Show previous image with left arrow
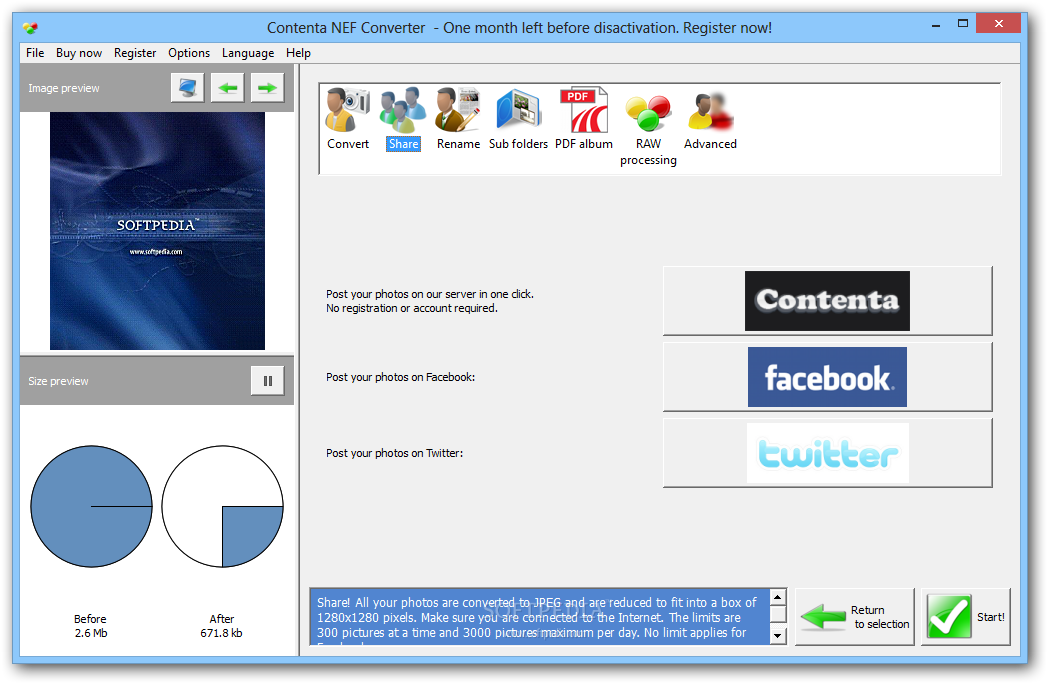Viewport: 1048px width, 684px height. (x=227, y=88)
